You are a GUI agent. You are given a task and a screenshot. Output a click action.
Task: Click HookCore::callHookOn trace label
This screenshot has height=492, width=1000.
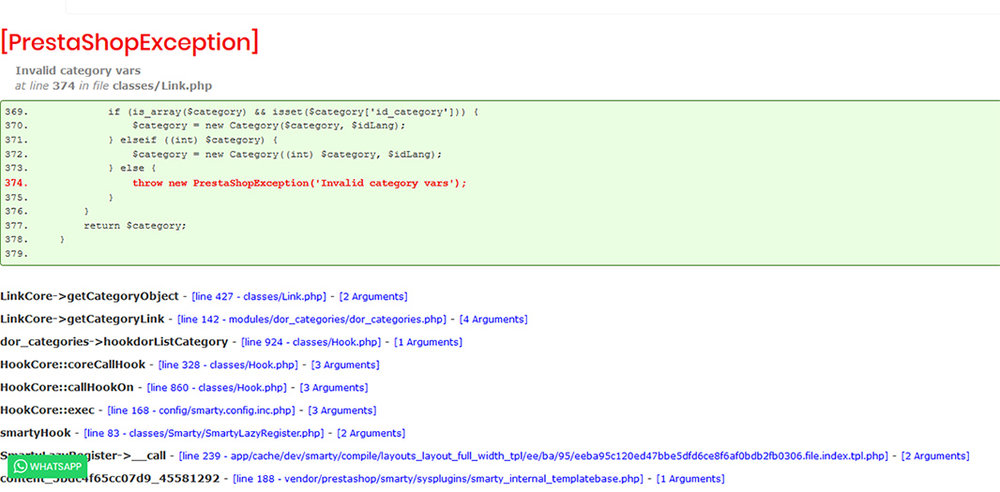tap(67, 387)
